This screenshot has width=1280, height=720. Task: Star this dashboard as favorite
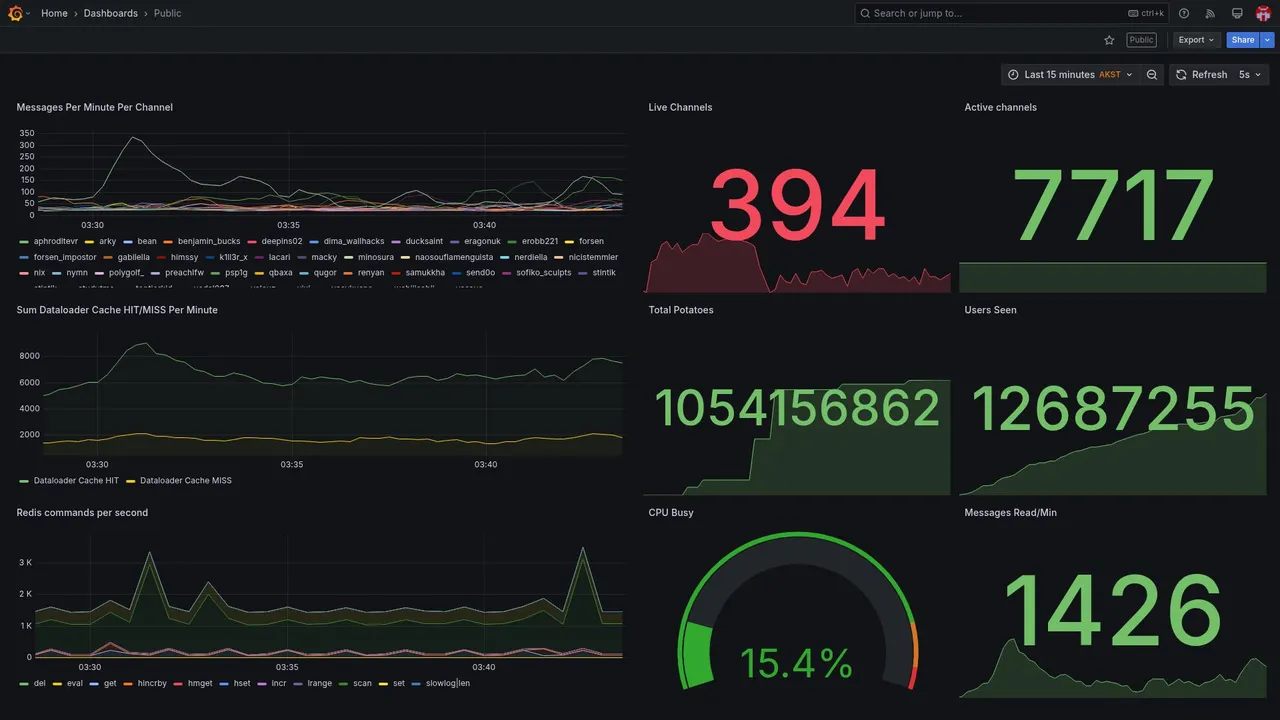point(1109,40)
